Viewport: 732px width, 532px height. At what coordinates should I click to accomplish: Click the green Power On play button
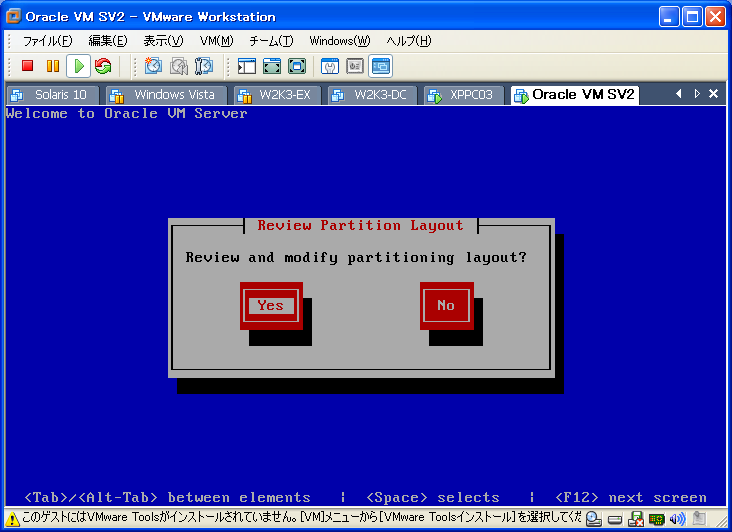pyautogui.click(x=78, y=66)
